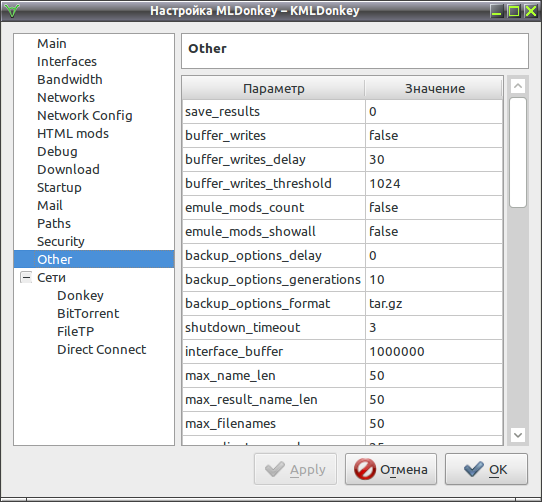This screenshot has height=502, width=542.
Task: Sort by the Значение column header
Action: [434, 89]
